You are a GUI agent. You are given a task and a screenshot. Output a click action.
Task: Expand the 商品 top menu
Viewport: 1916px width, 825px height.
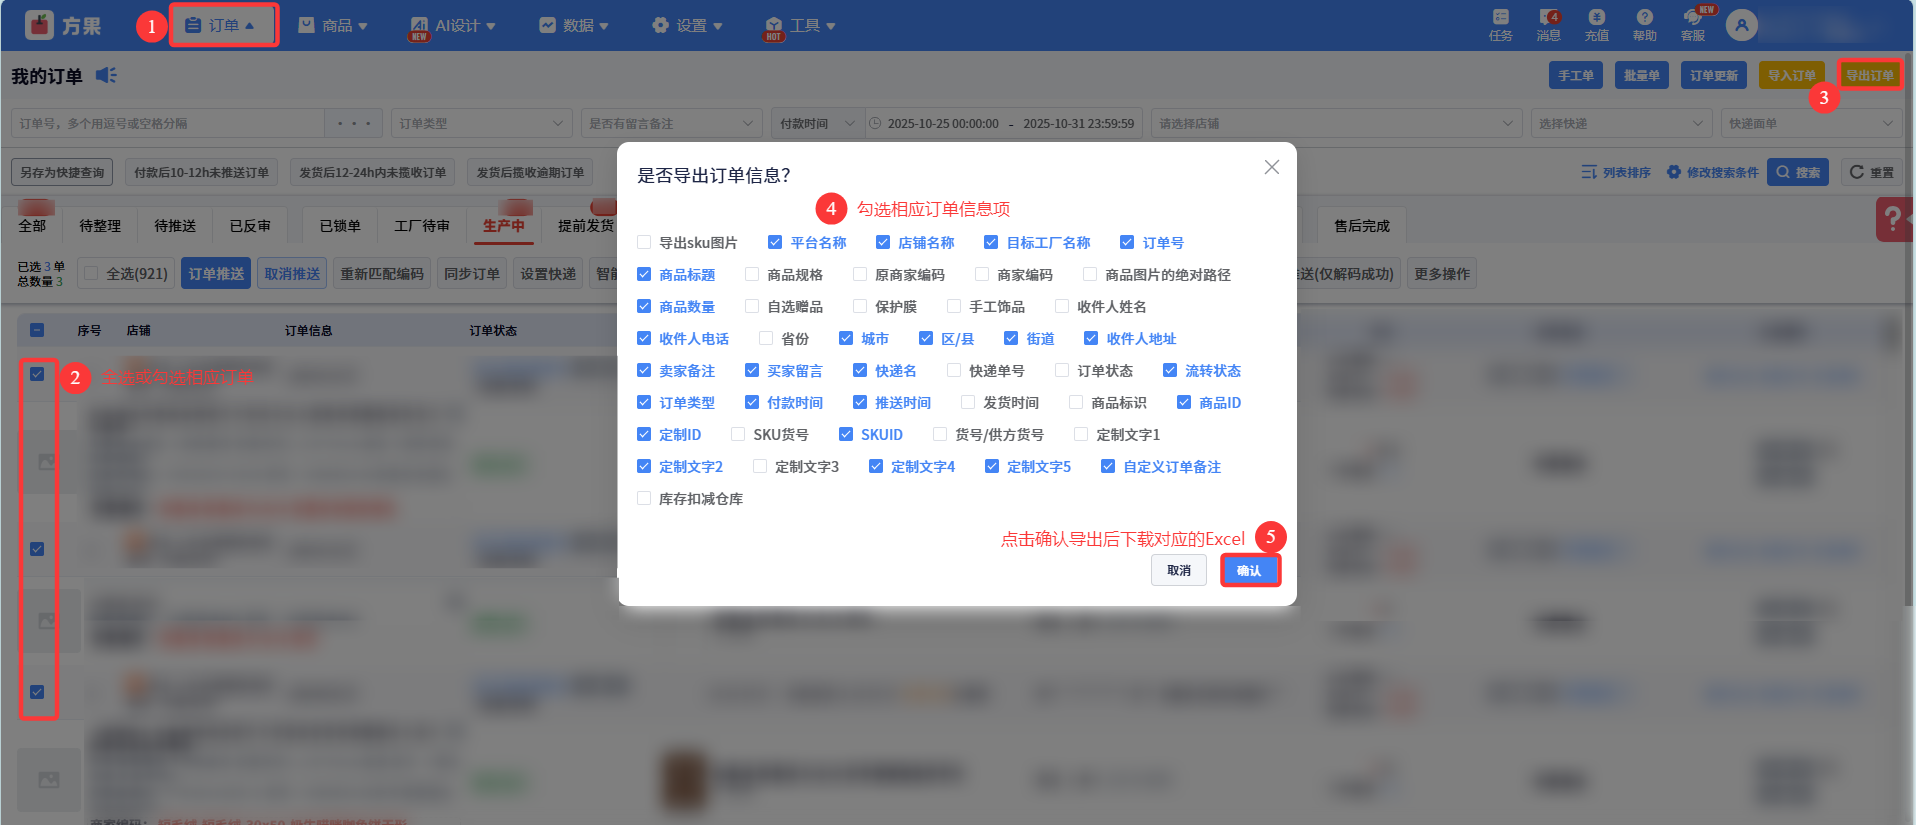[334, 25]
